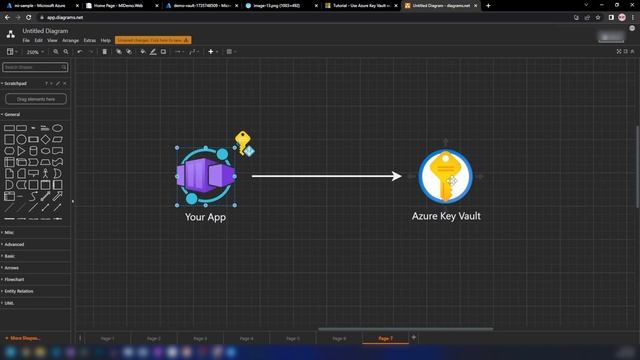Select the parallelogram shape in General
The width and height of the screenshot is (640, 360).
click(x=58, y=139)
